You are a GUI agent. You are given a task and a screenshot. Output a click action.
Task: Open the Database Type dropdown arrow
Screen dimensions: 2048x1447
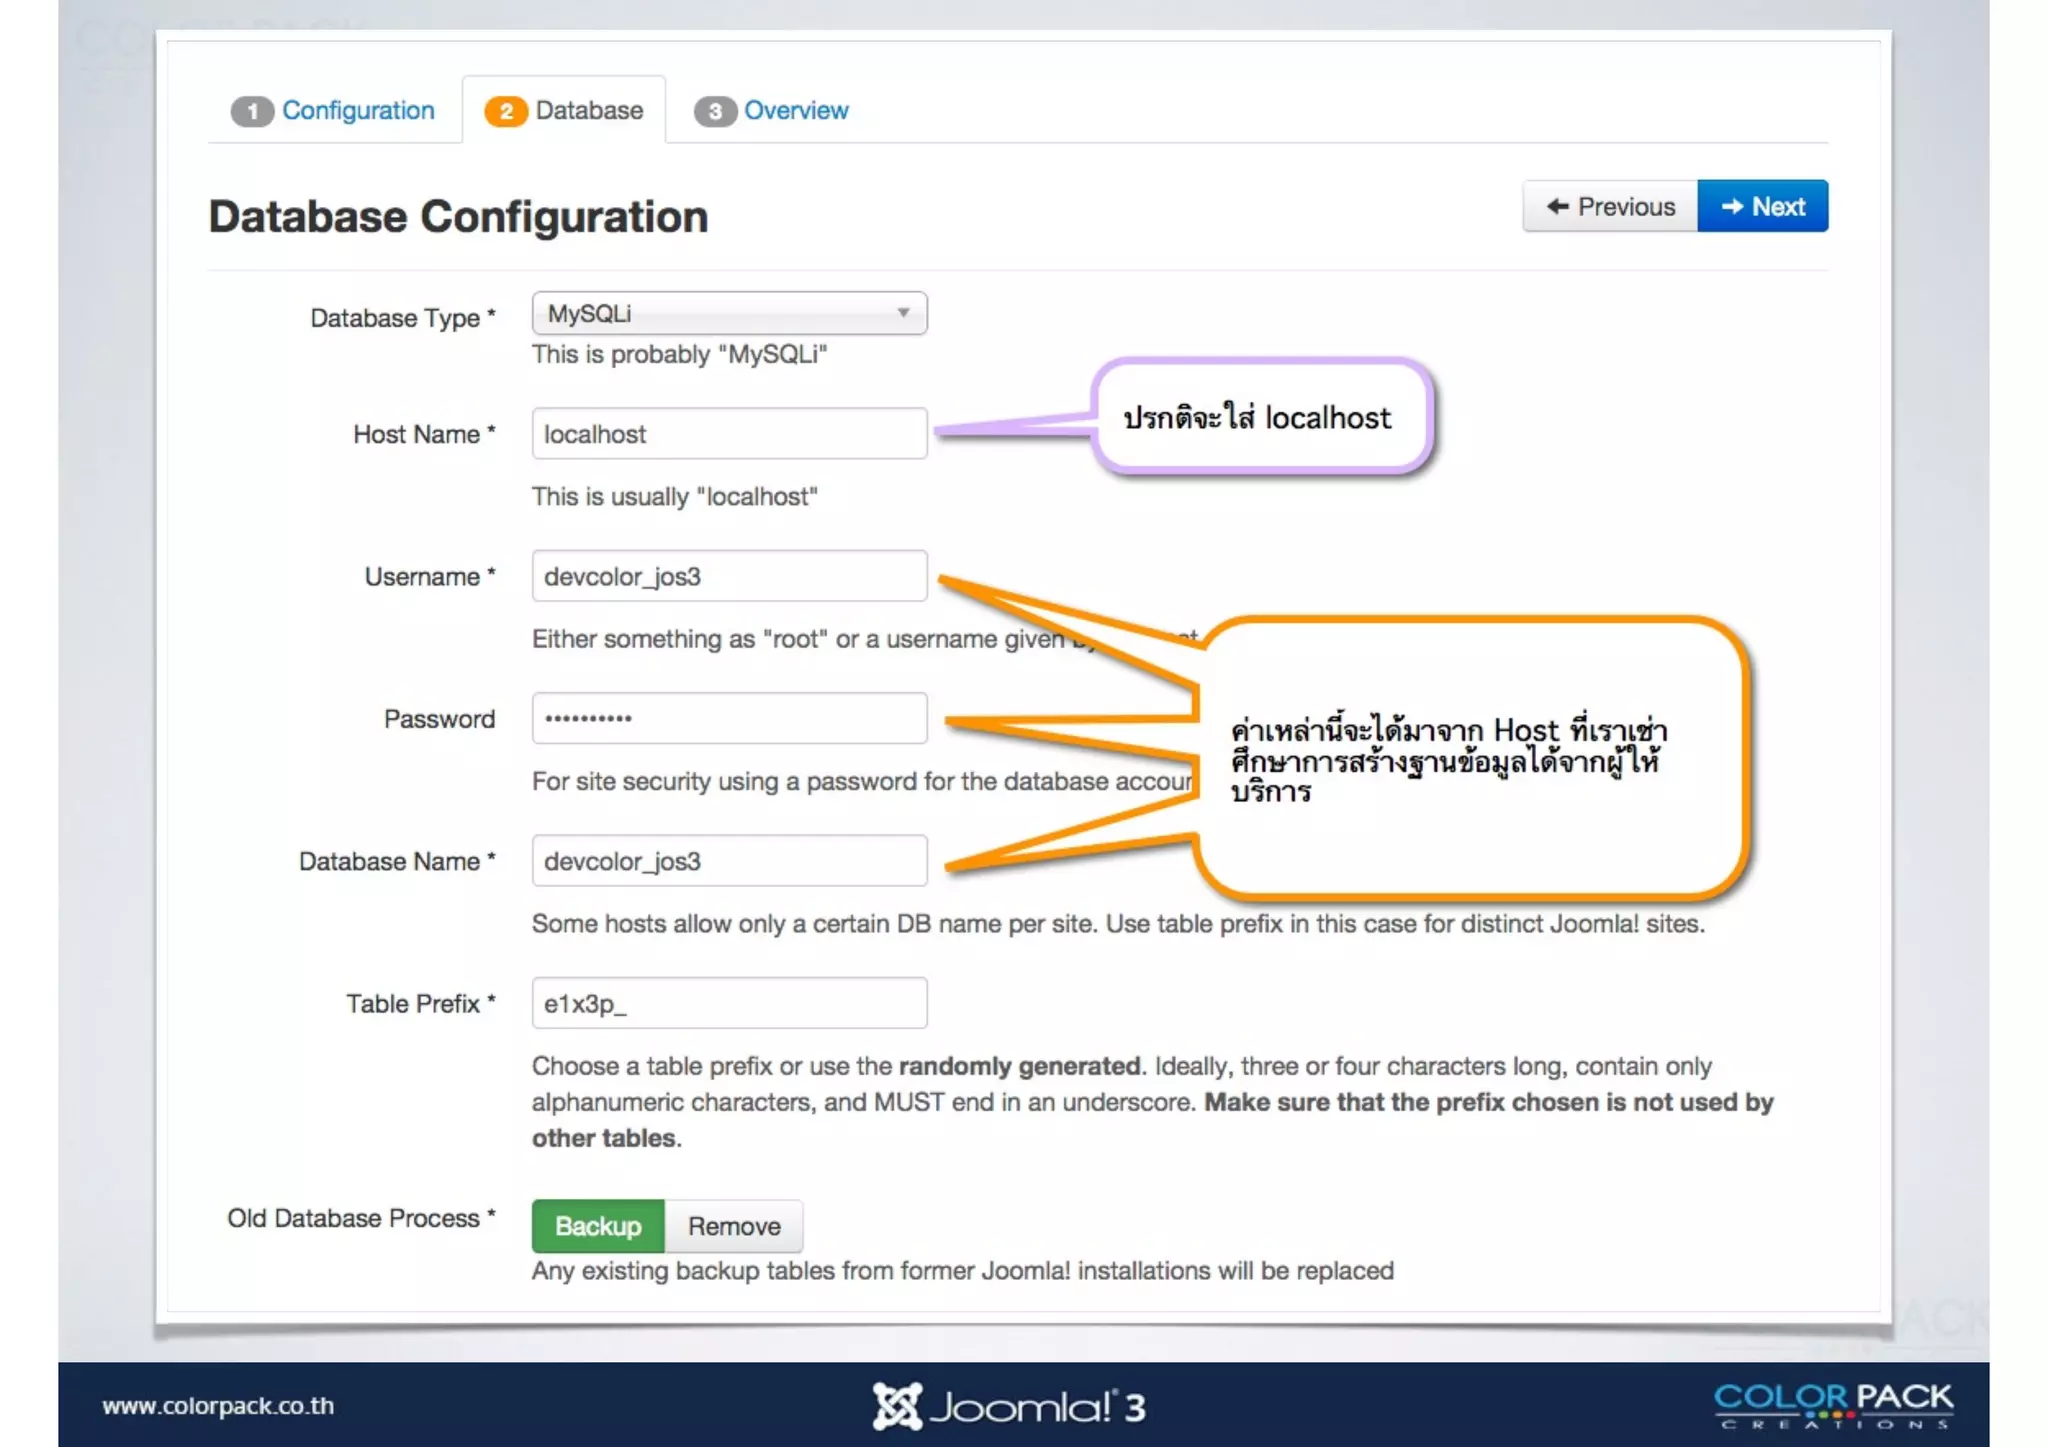pyautogui.click(x=903, y=313)
